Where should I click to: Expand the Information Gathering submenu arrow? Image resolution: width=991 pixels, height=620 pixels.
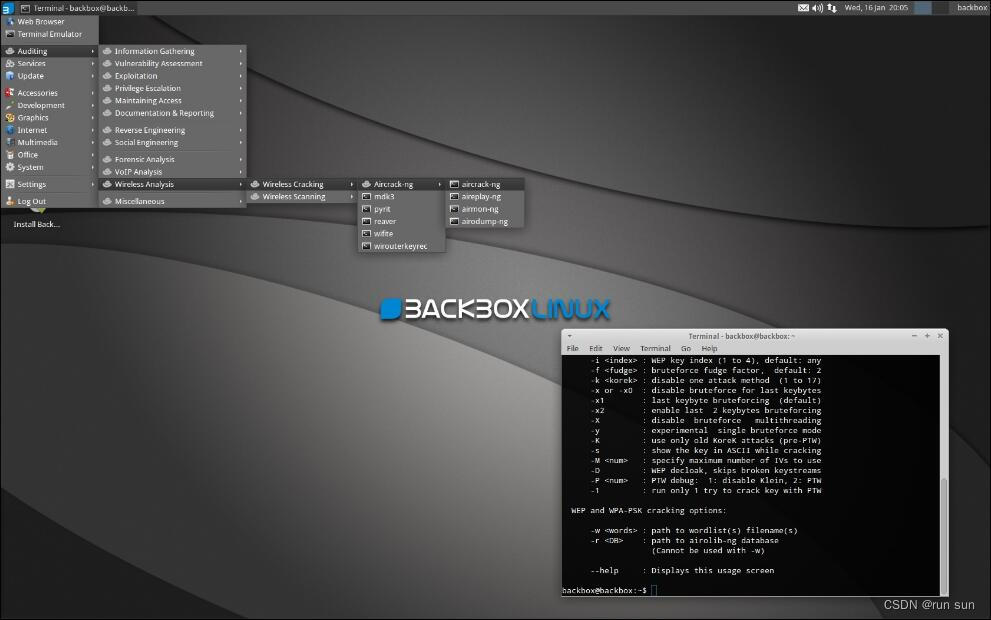coord(241,51)
